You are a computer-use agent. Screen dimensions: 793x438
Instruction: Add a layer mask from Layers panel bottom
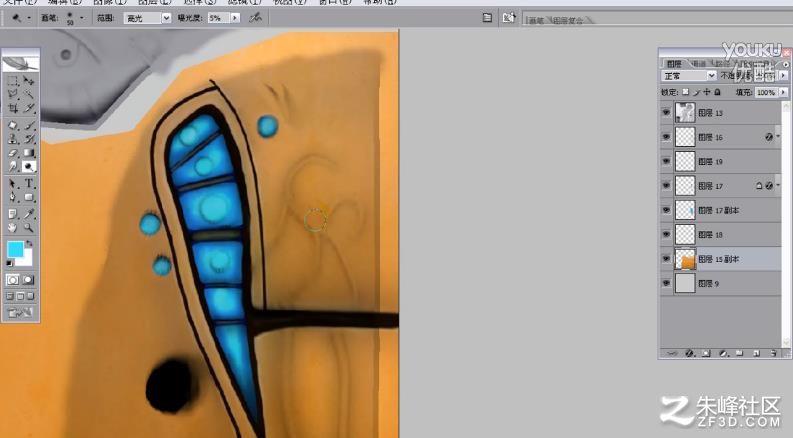click(x=707, y=353)
